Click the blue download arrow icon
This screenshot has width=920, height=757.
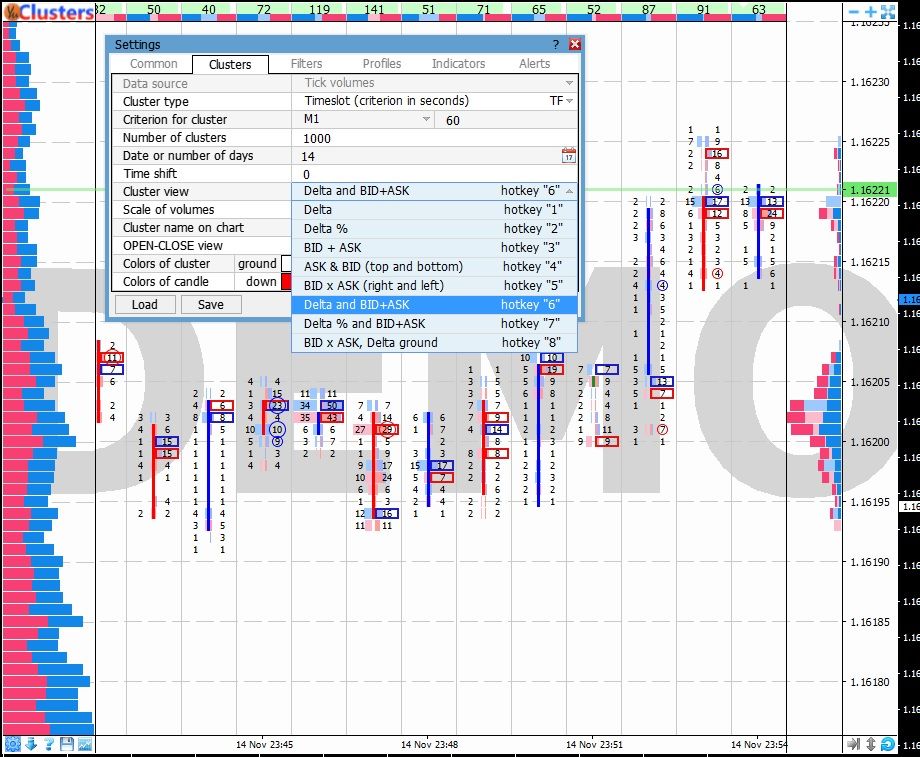point(30,744)
